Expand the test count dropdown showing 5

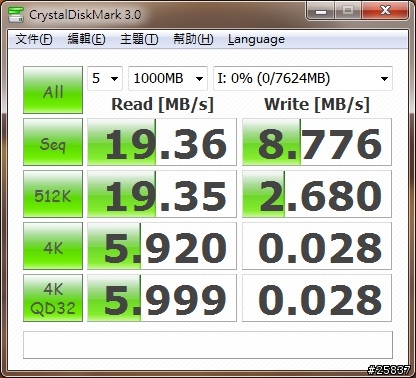(x=105, y=79)
